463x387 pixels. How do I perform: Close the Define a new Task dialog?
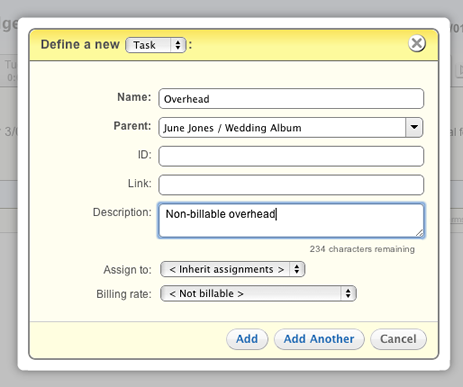tap(417, 43)
